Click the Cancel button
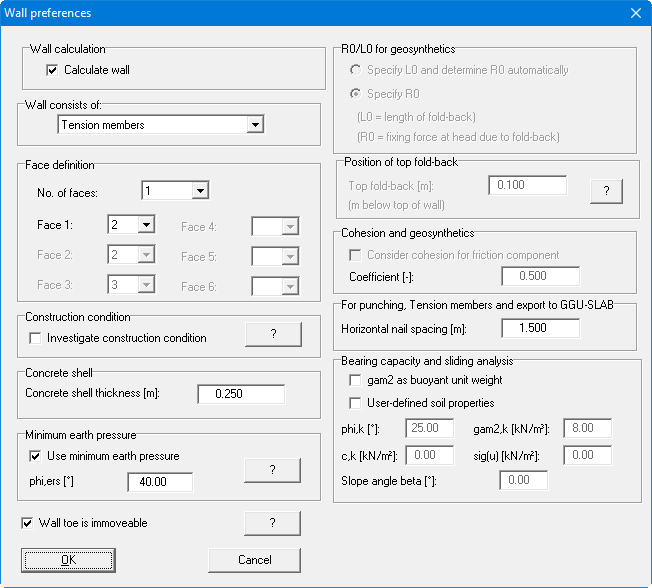Viewport: 652px width, 588px height. tap(254, 560)
